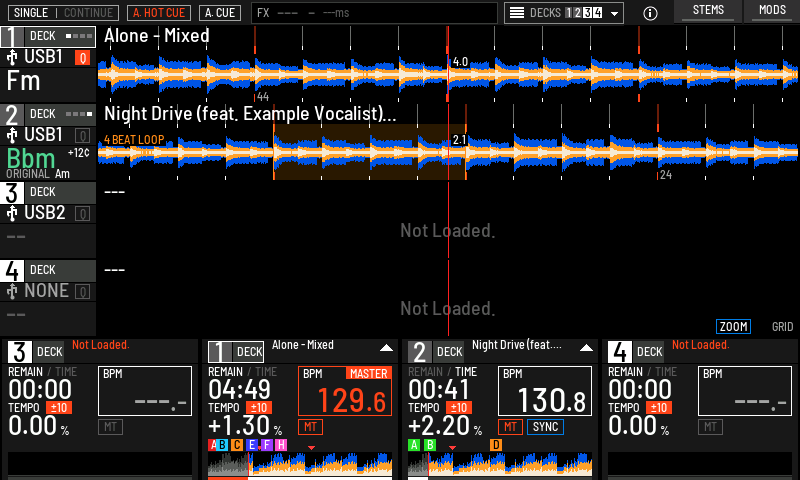Image resolution: width=800 pixels, height=480 pixels.
Task: Click the 0 box beside NONE on deck 4
Action: pyautogui.click(x=83, y=292)
